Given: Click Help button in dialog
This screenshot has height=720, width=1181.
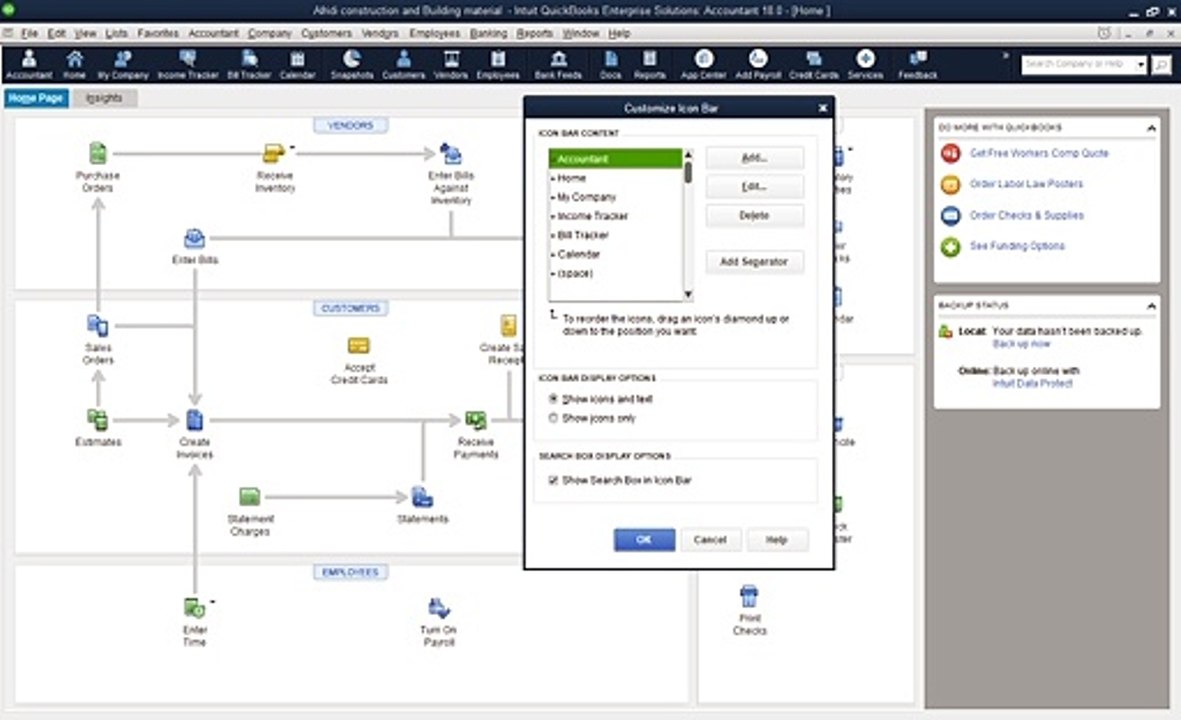Looking at the screenshot, I should point(777,539).
